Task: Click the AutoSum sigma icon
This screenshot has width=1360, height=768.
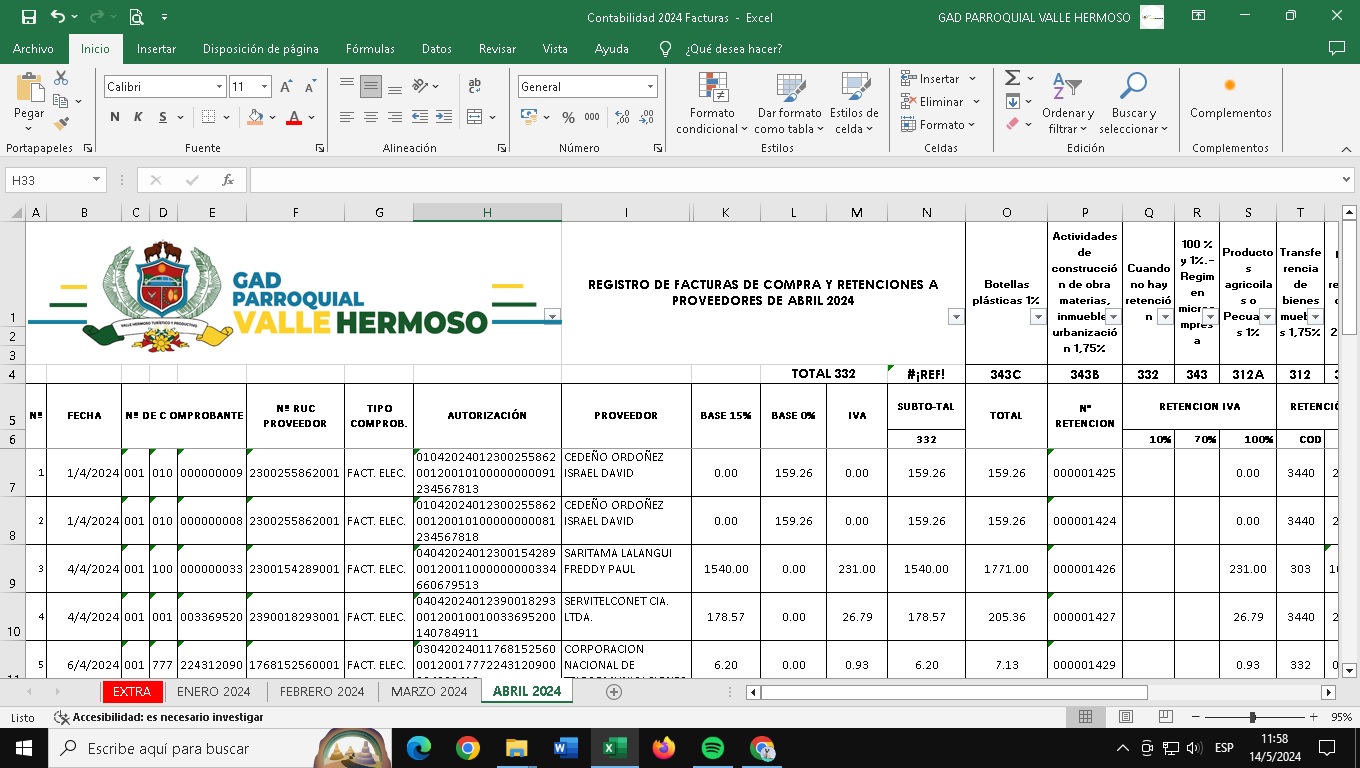Action: coord(1012,78)
